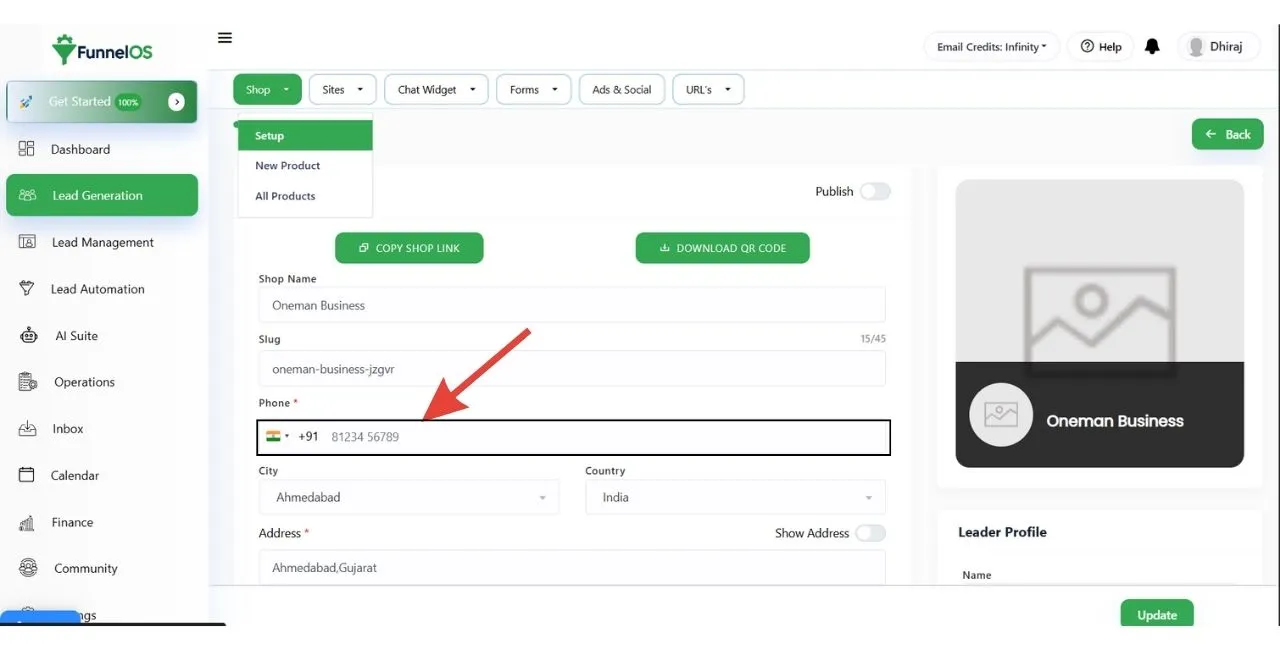Click the Get Started progress banner
This screenshot has width=1280, height=650.
coord(101,102)
